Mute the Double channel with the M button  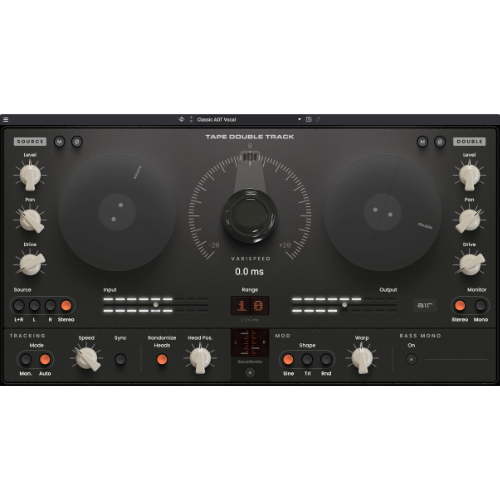(422, 142)
